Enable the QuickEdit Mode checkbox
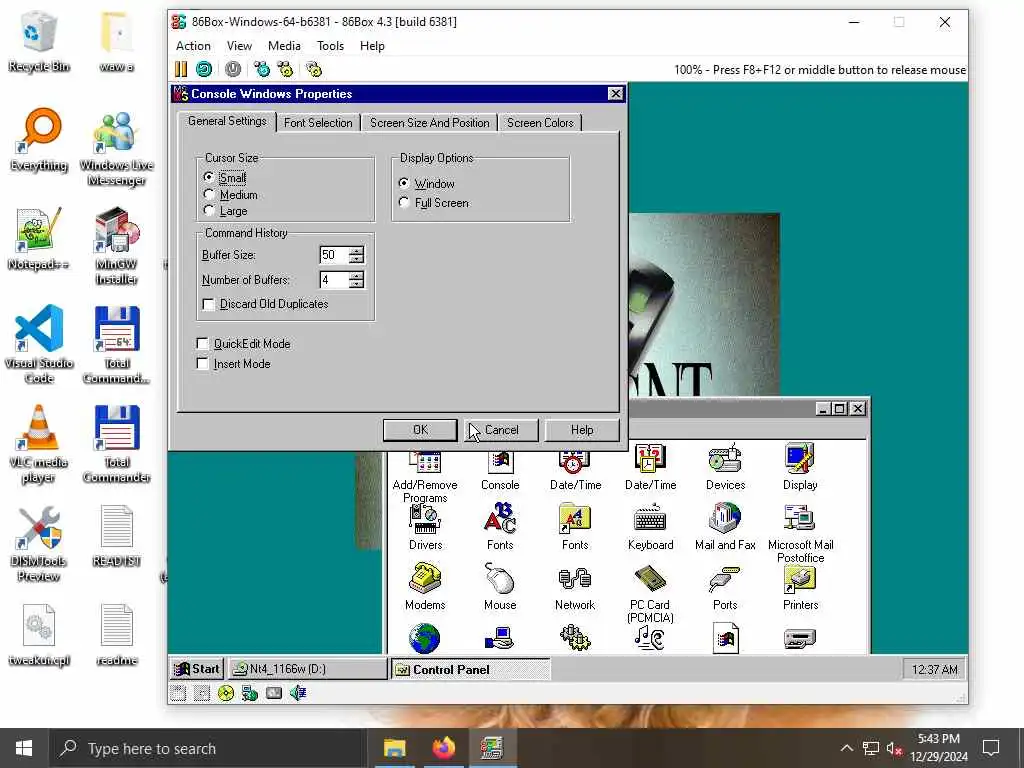1024x768 pixels. (x=244, y=344)
